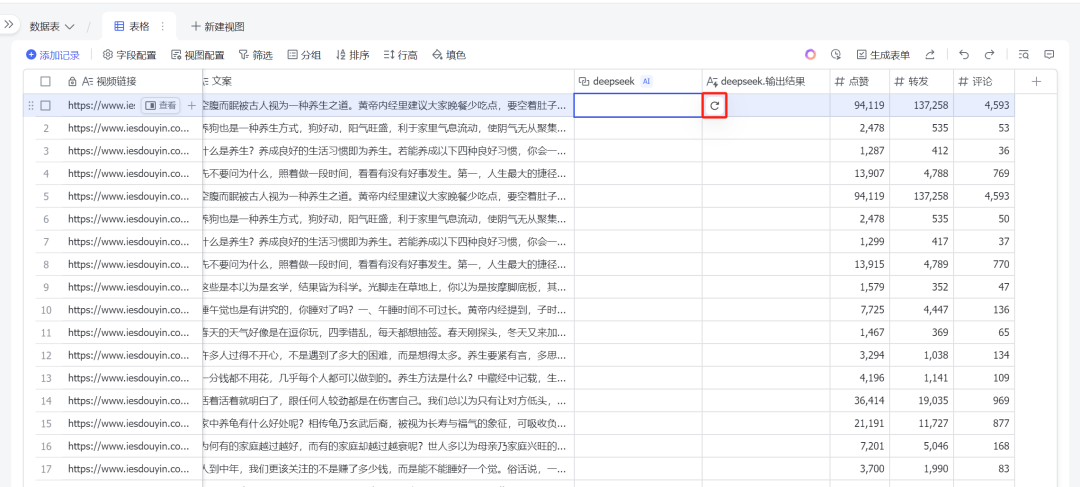Click plus icon beside 查看 in row 1

pyautogui.click(x=192, y=105)
